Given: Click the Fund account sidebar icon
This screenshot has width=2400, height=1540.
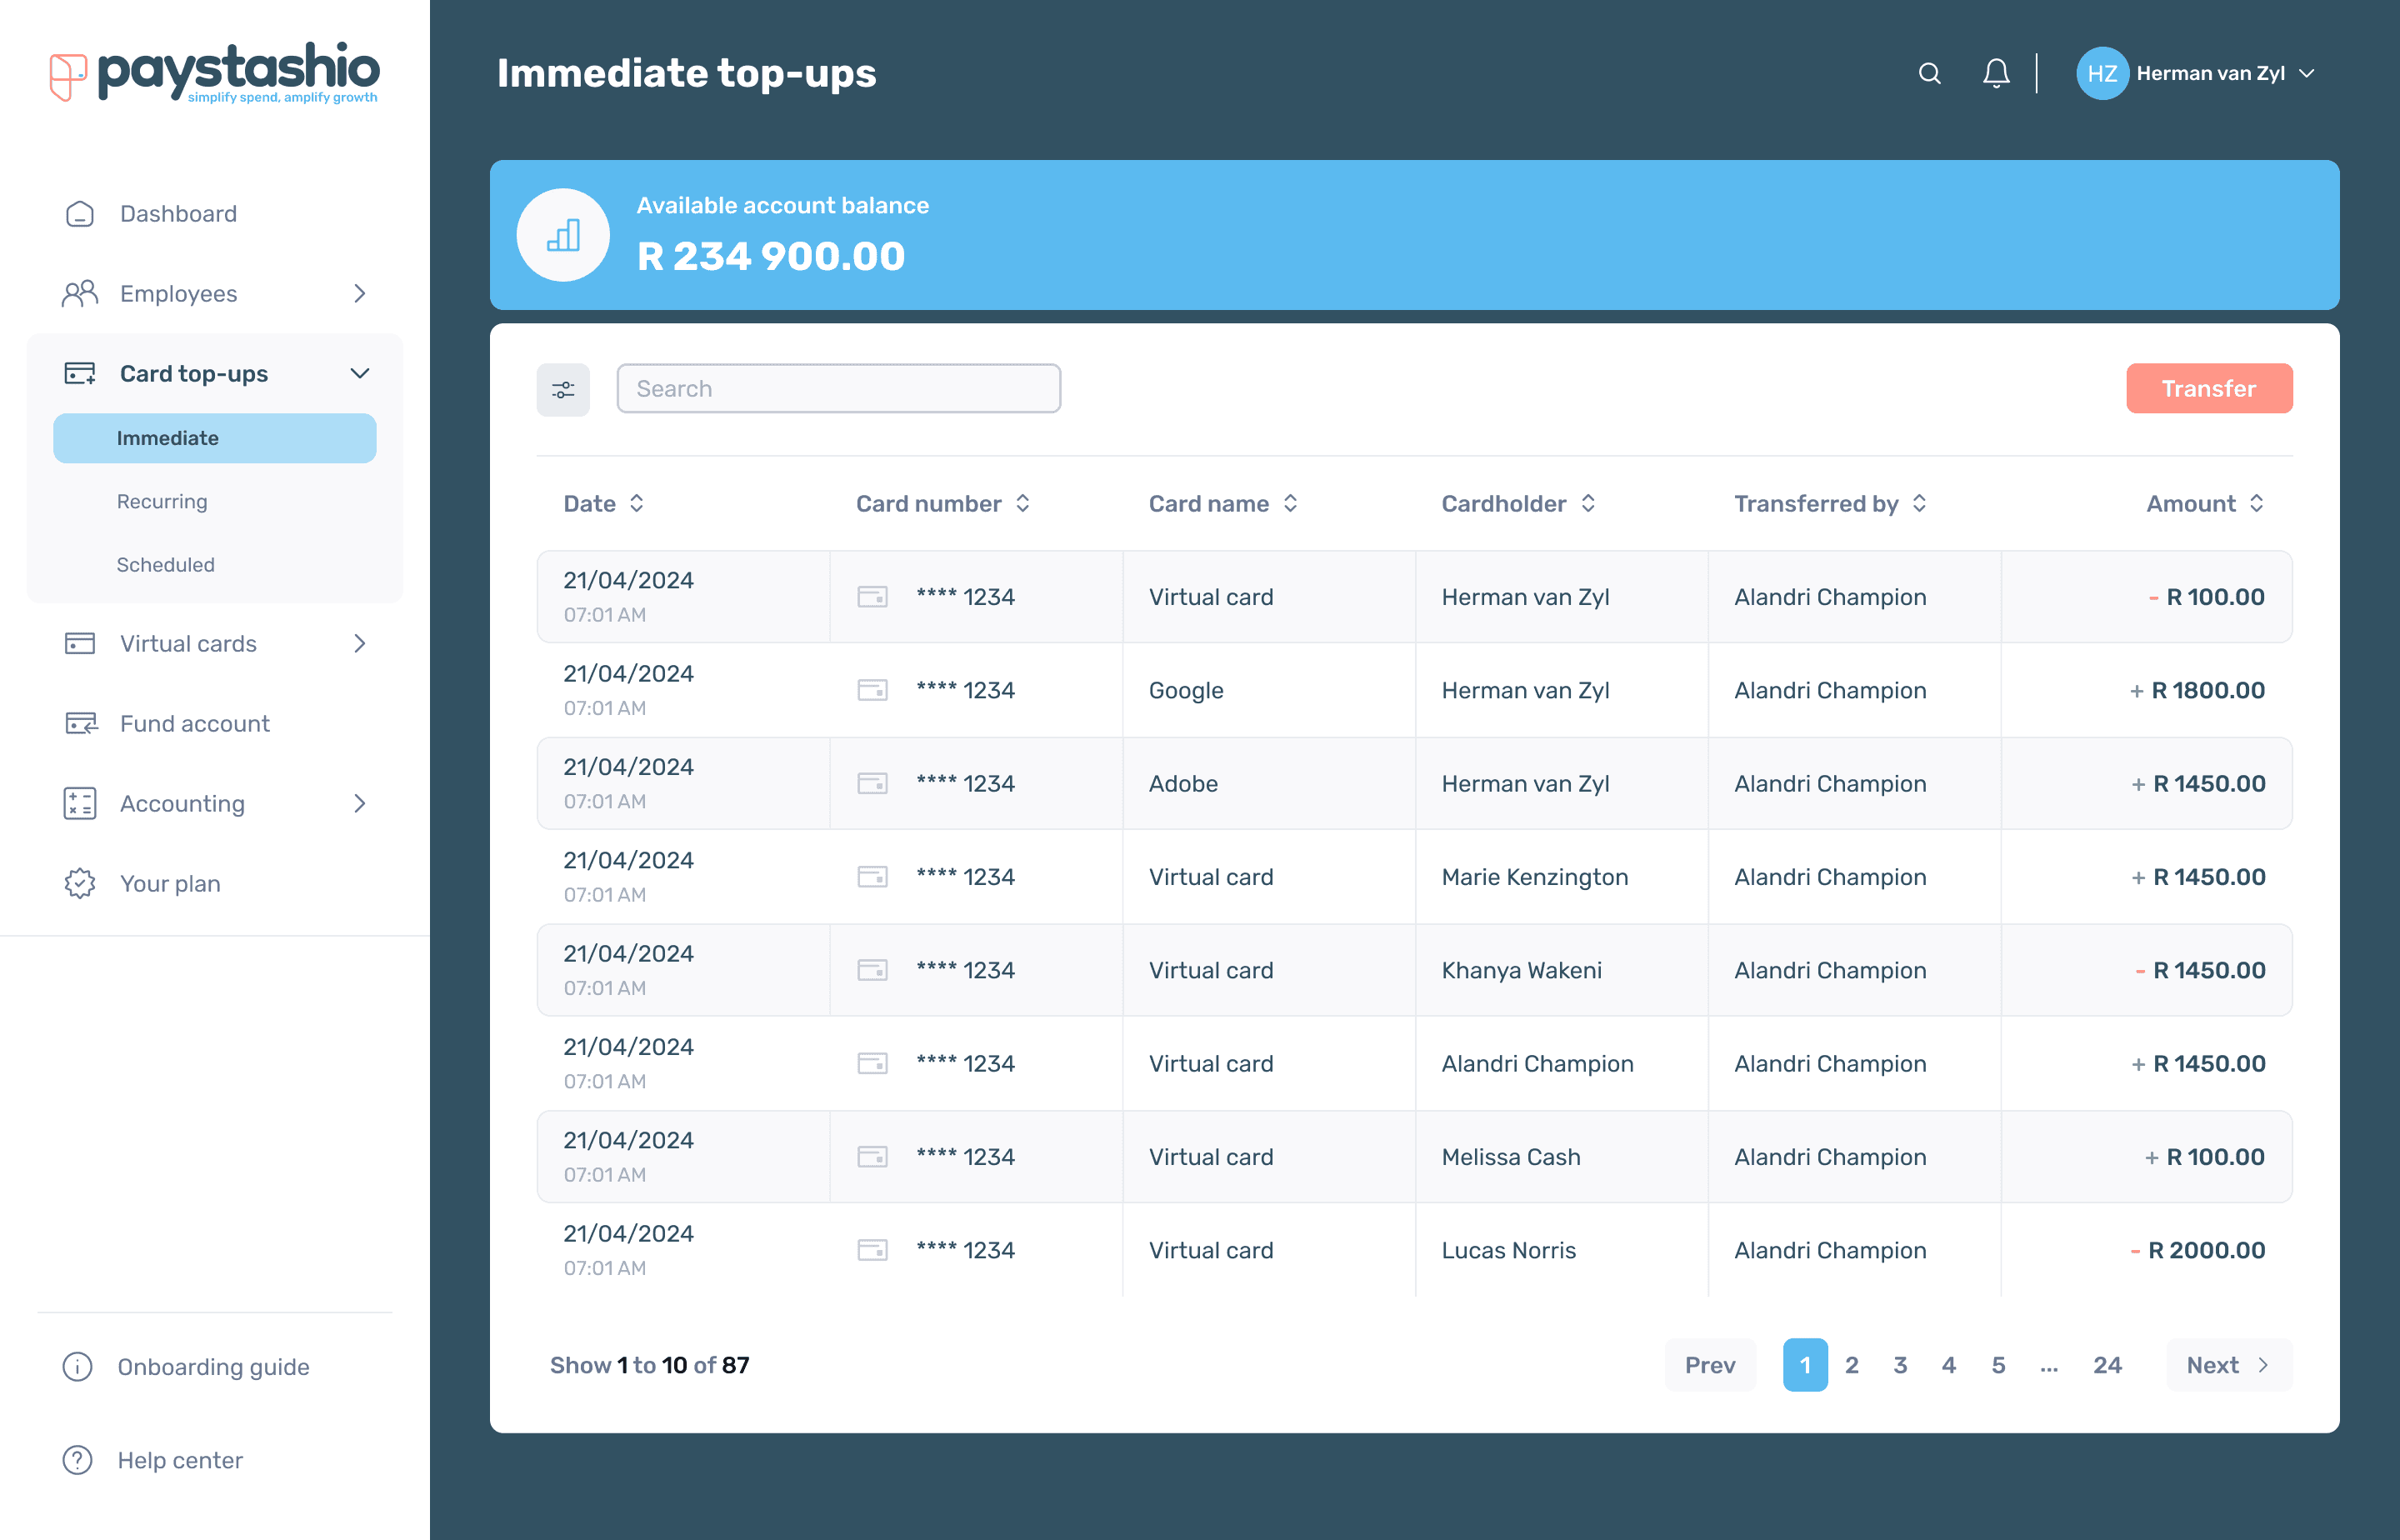Looking at the screenshot, I should (80, 723).
